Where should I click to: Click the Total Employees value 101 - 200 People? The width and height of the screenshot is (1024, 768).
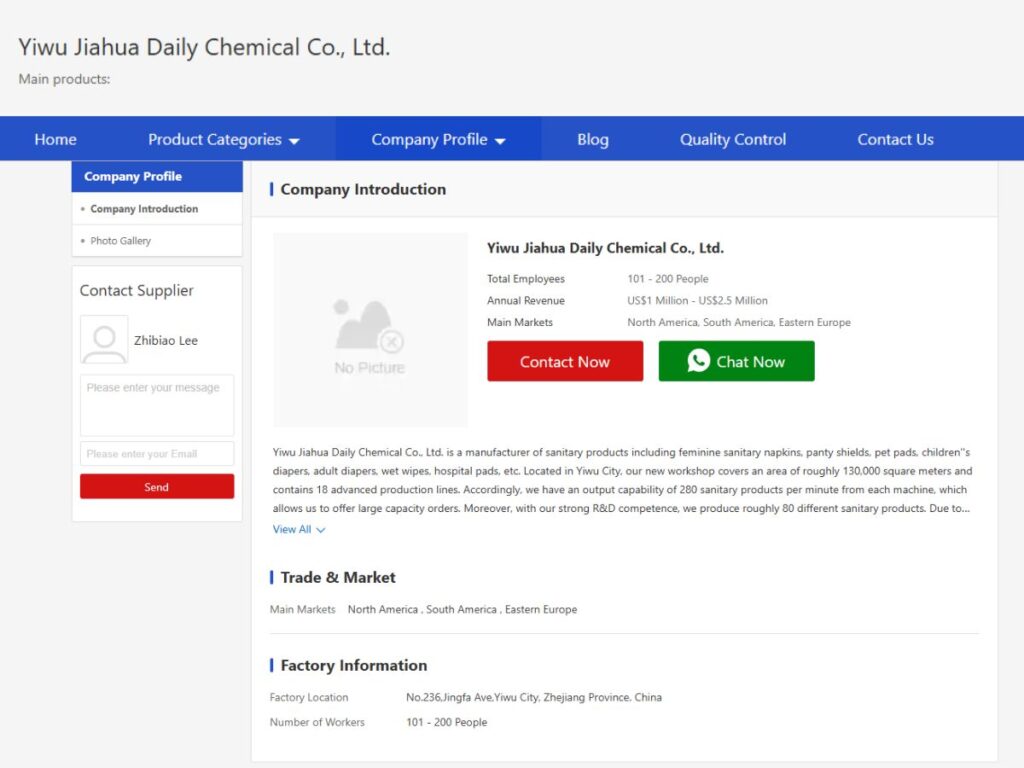tap(668, 279)
